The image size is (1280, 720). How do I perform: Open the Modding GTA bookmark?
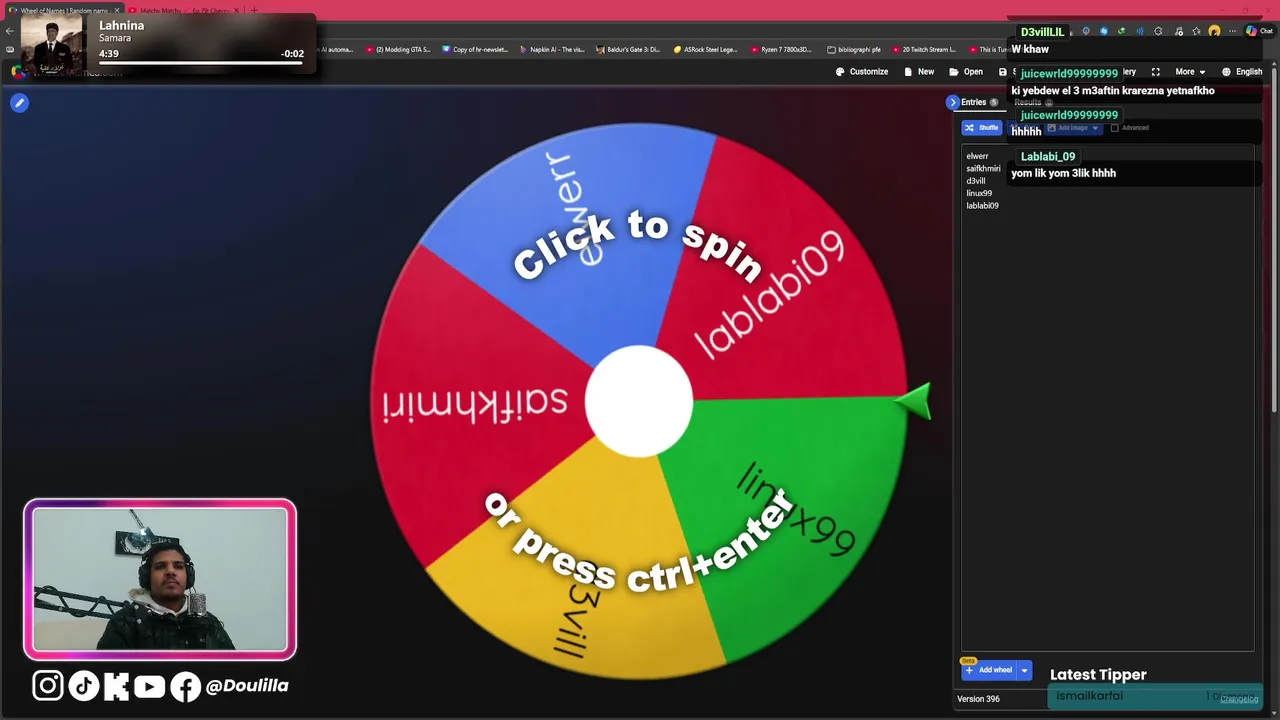[x=398, y=49]
